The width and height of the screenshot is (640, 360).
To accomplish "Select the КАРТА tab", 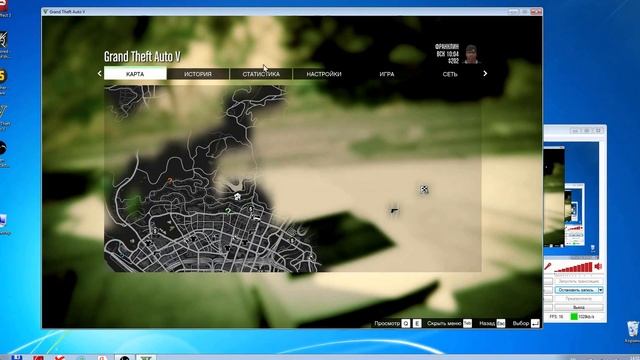I will [135, 74].
